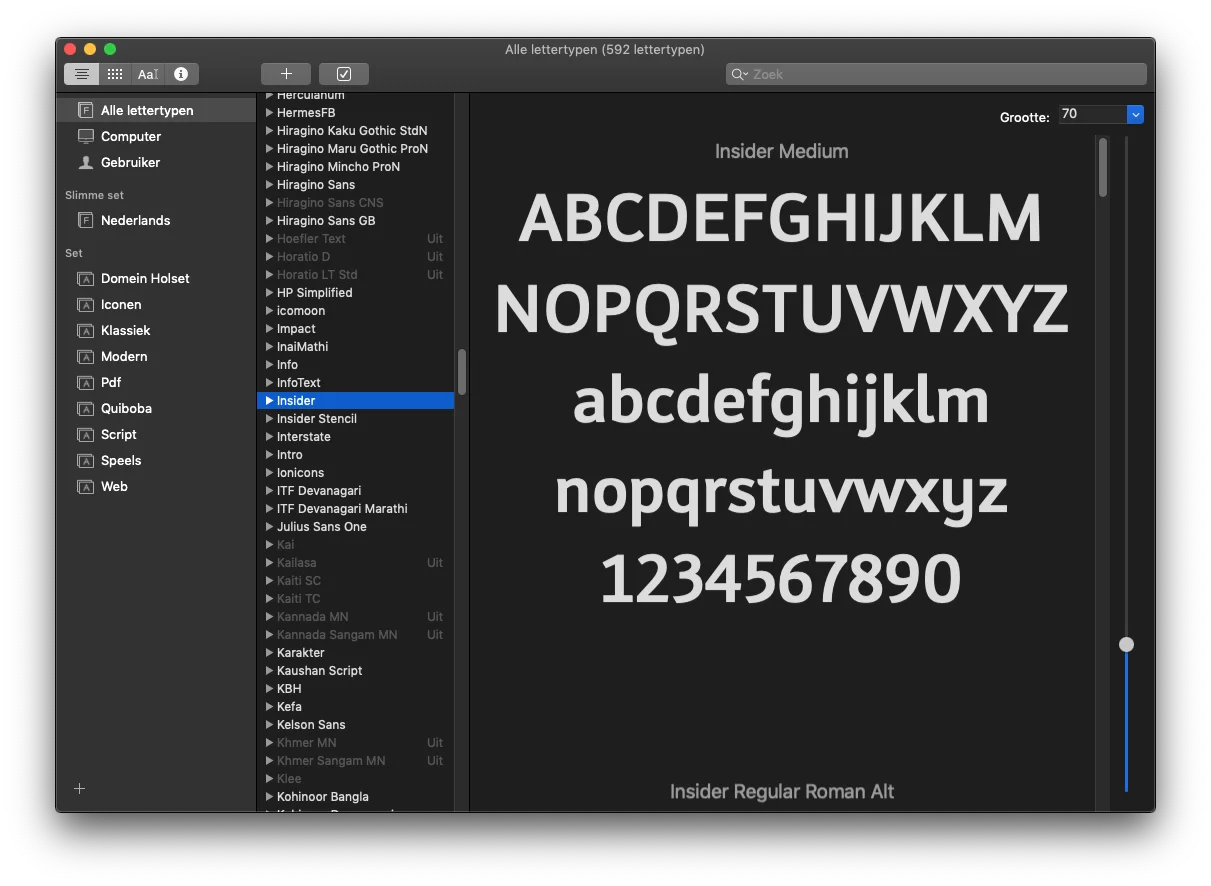The image size is (1211, 886).
Task: Add new collection with bottom plus
Action: [80, 788]
